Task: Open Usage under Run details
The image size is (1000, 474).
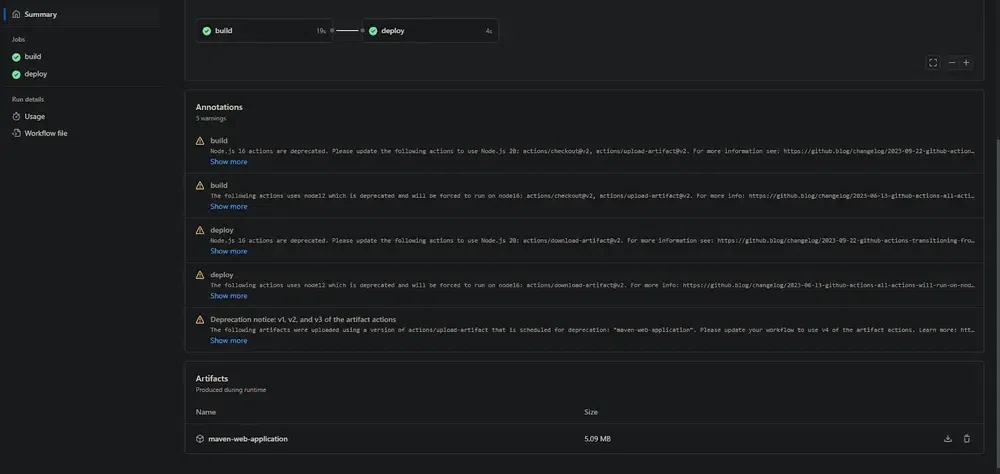Action: pyautogui.click(x=34, y=116)
